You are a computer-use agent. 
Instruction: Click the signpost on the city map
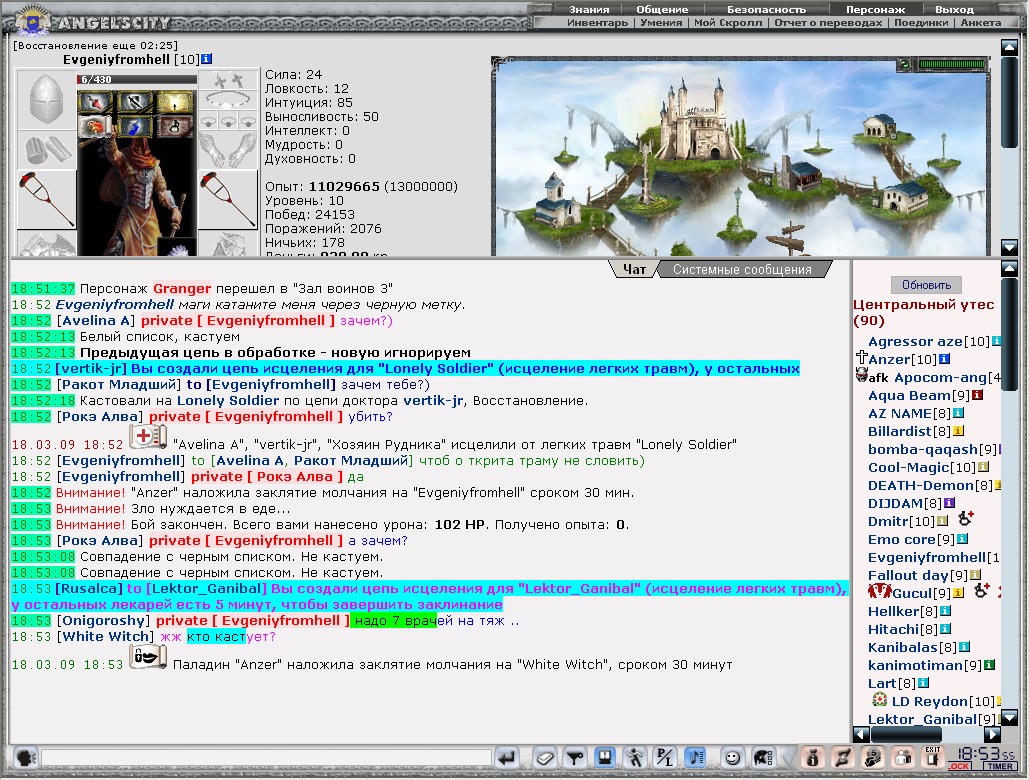(788, 237)
